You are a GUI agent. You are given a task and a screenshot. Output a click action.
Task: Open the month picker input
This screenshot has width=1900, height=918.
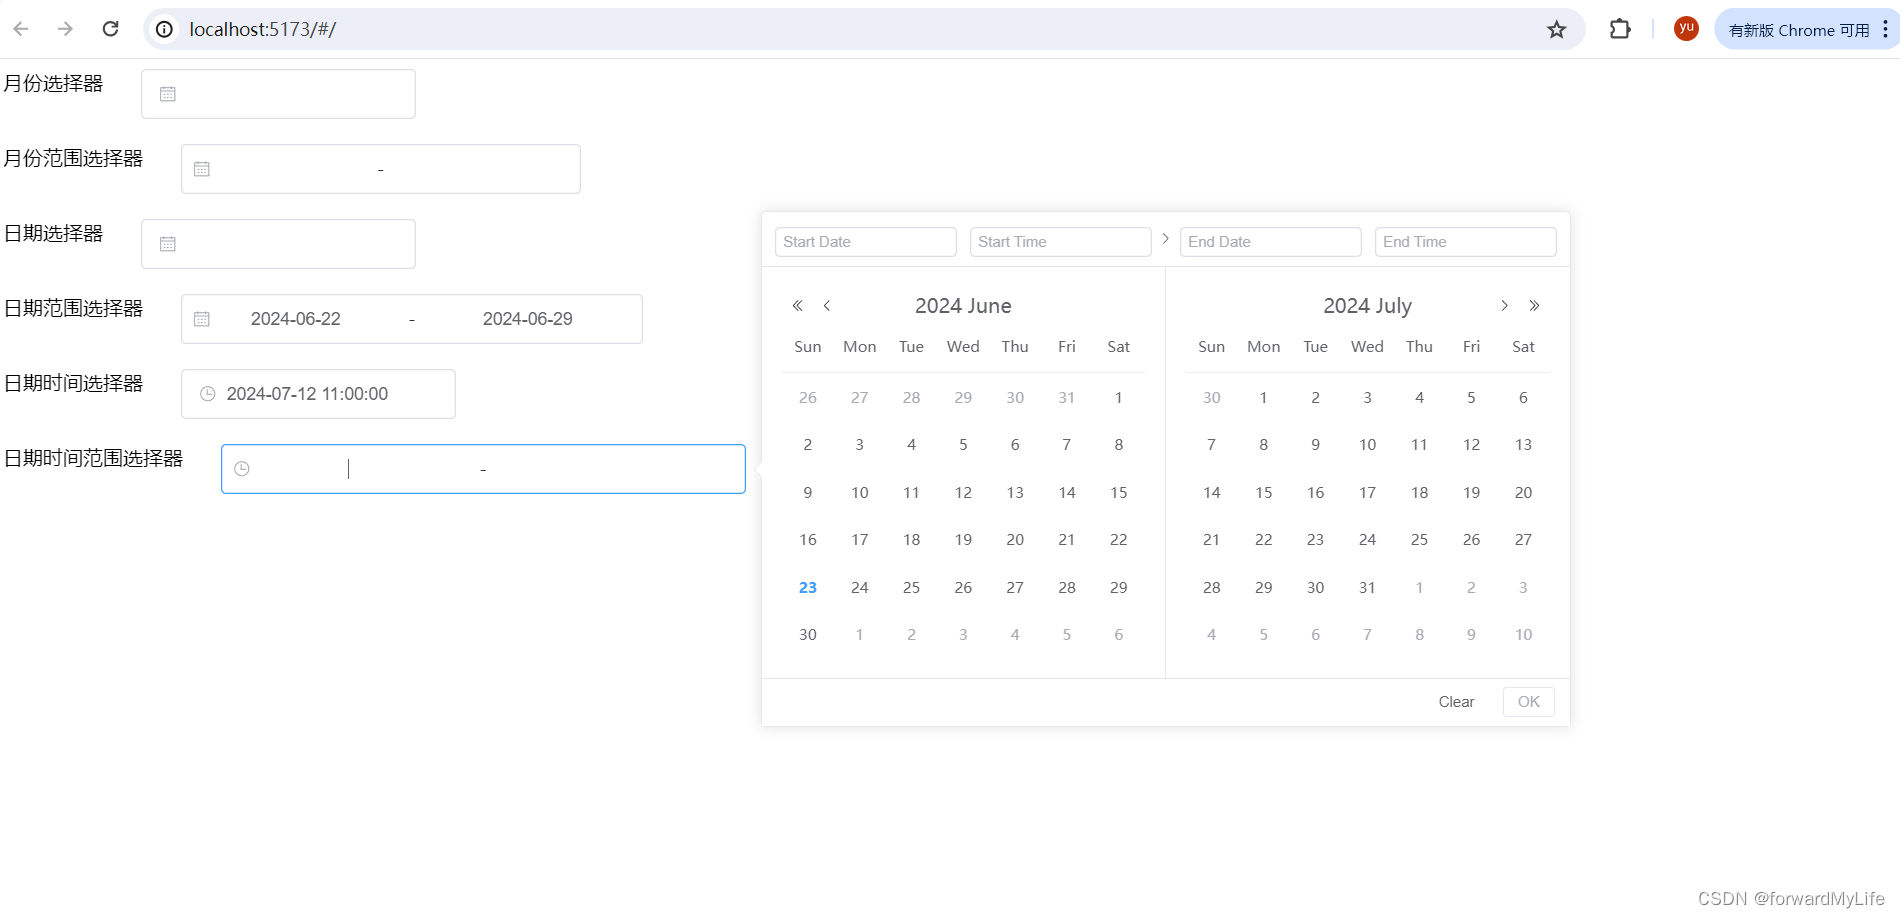tap(278, 94)
